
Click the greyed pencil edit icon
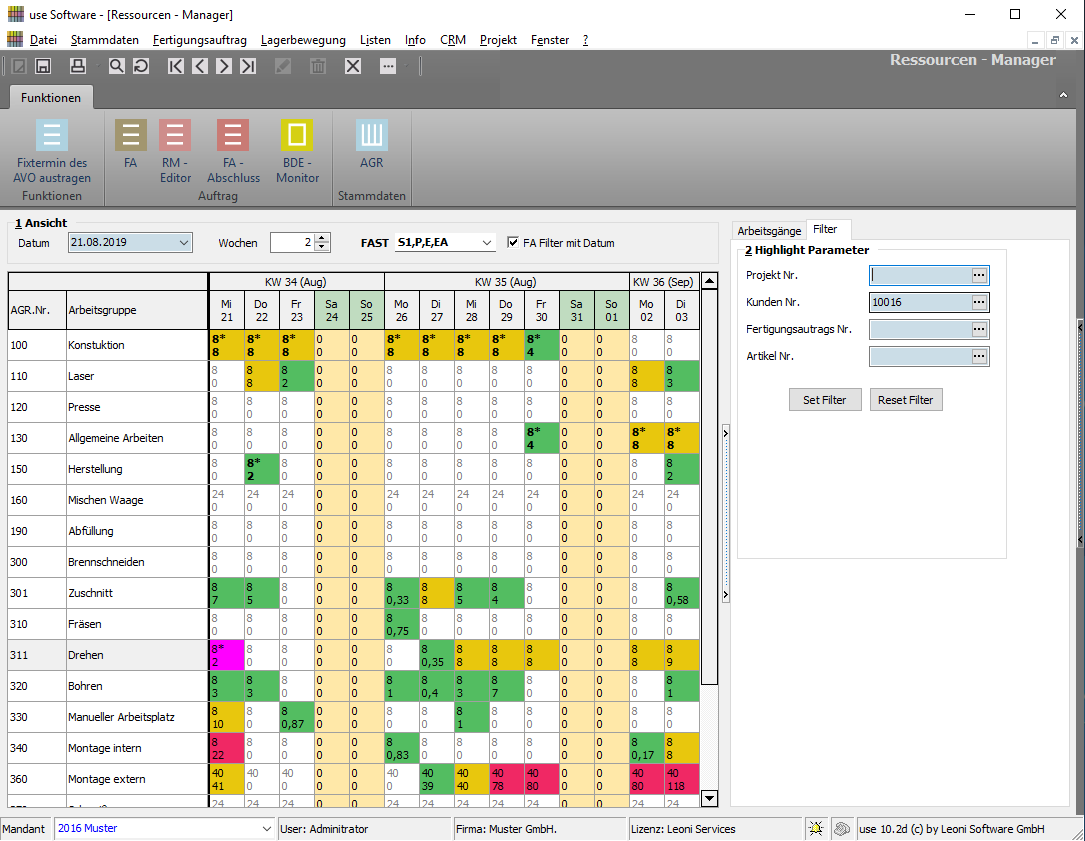283,66
